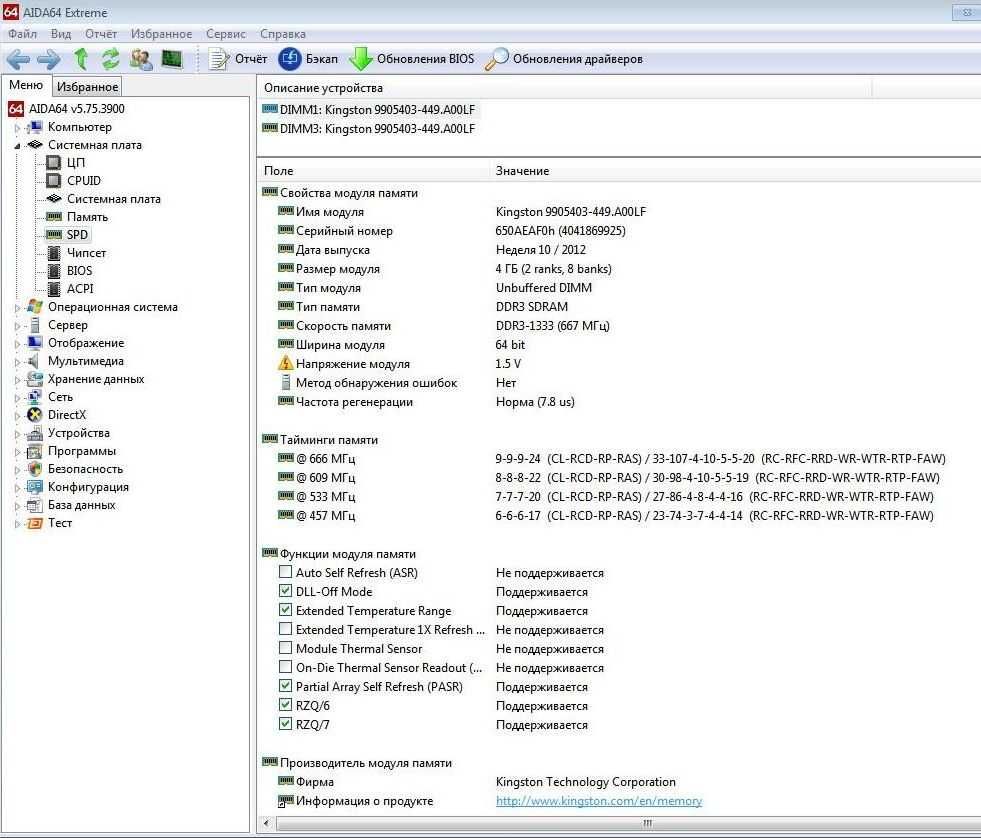Select the CPUID tree item
Screen dimensions: 981x838
83,181
